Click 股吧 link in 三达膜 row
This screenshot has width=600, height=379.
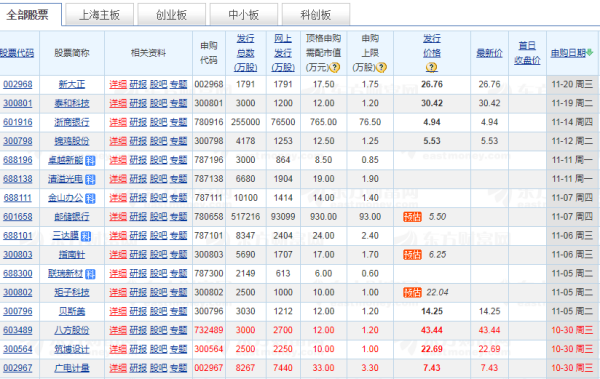[x=158, y=236]
